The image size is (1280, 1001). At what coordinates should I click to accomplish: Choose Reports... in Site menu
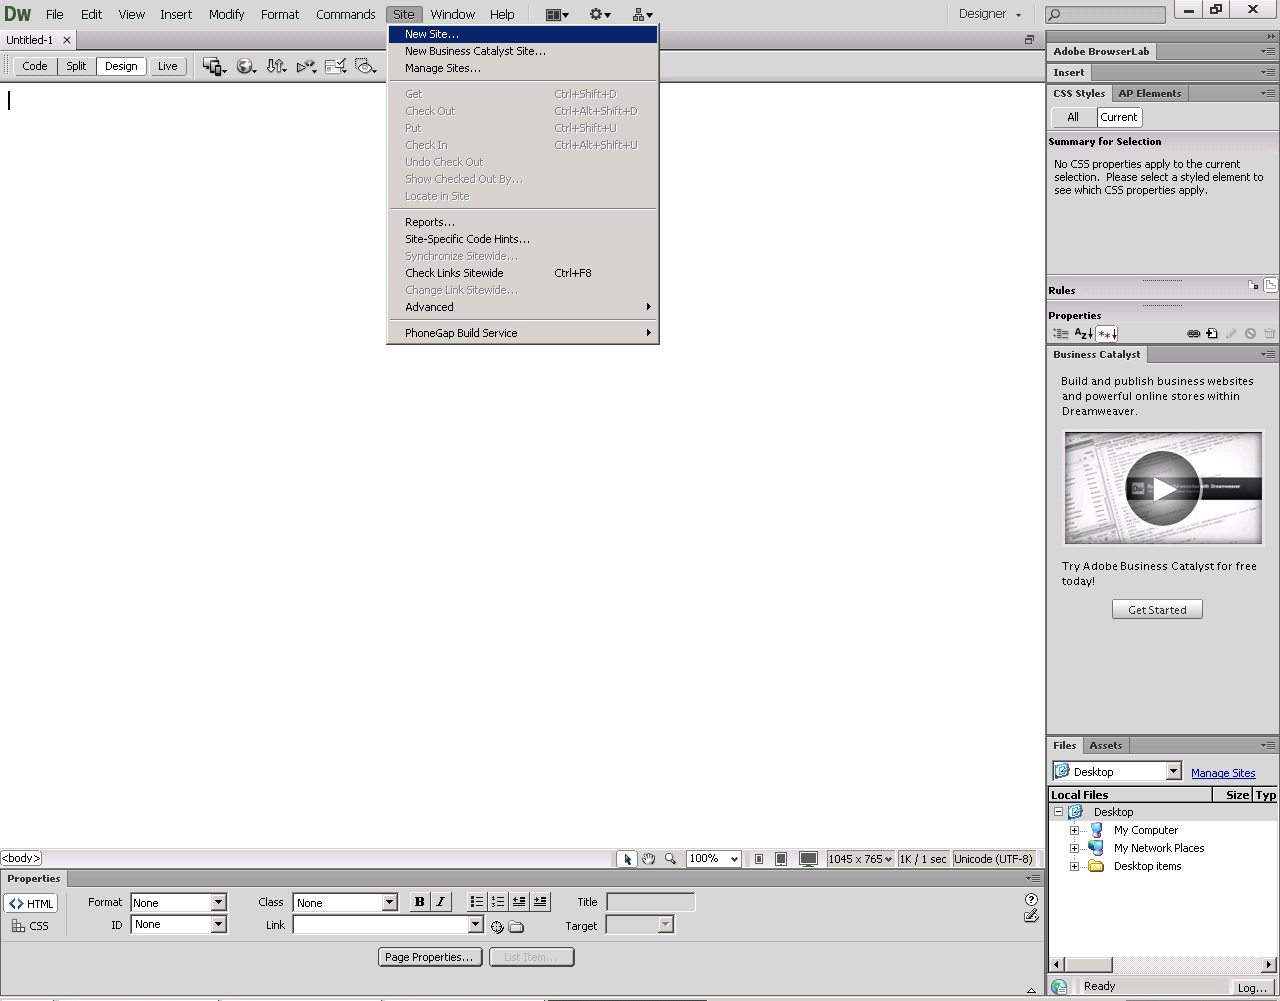(523, 222)
